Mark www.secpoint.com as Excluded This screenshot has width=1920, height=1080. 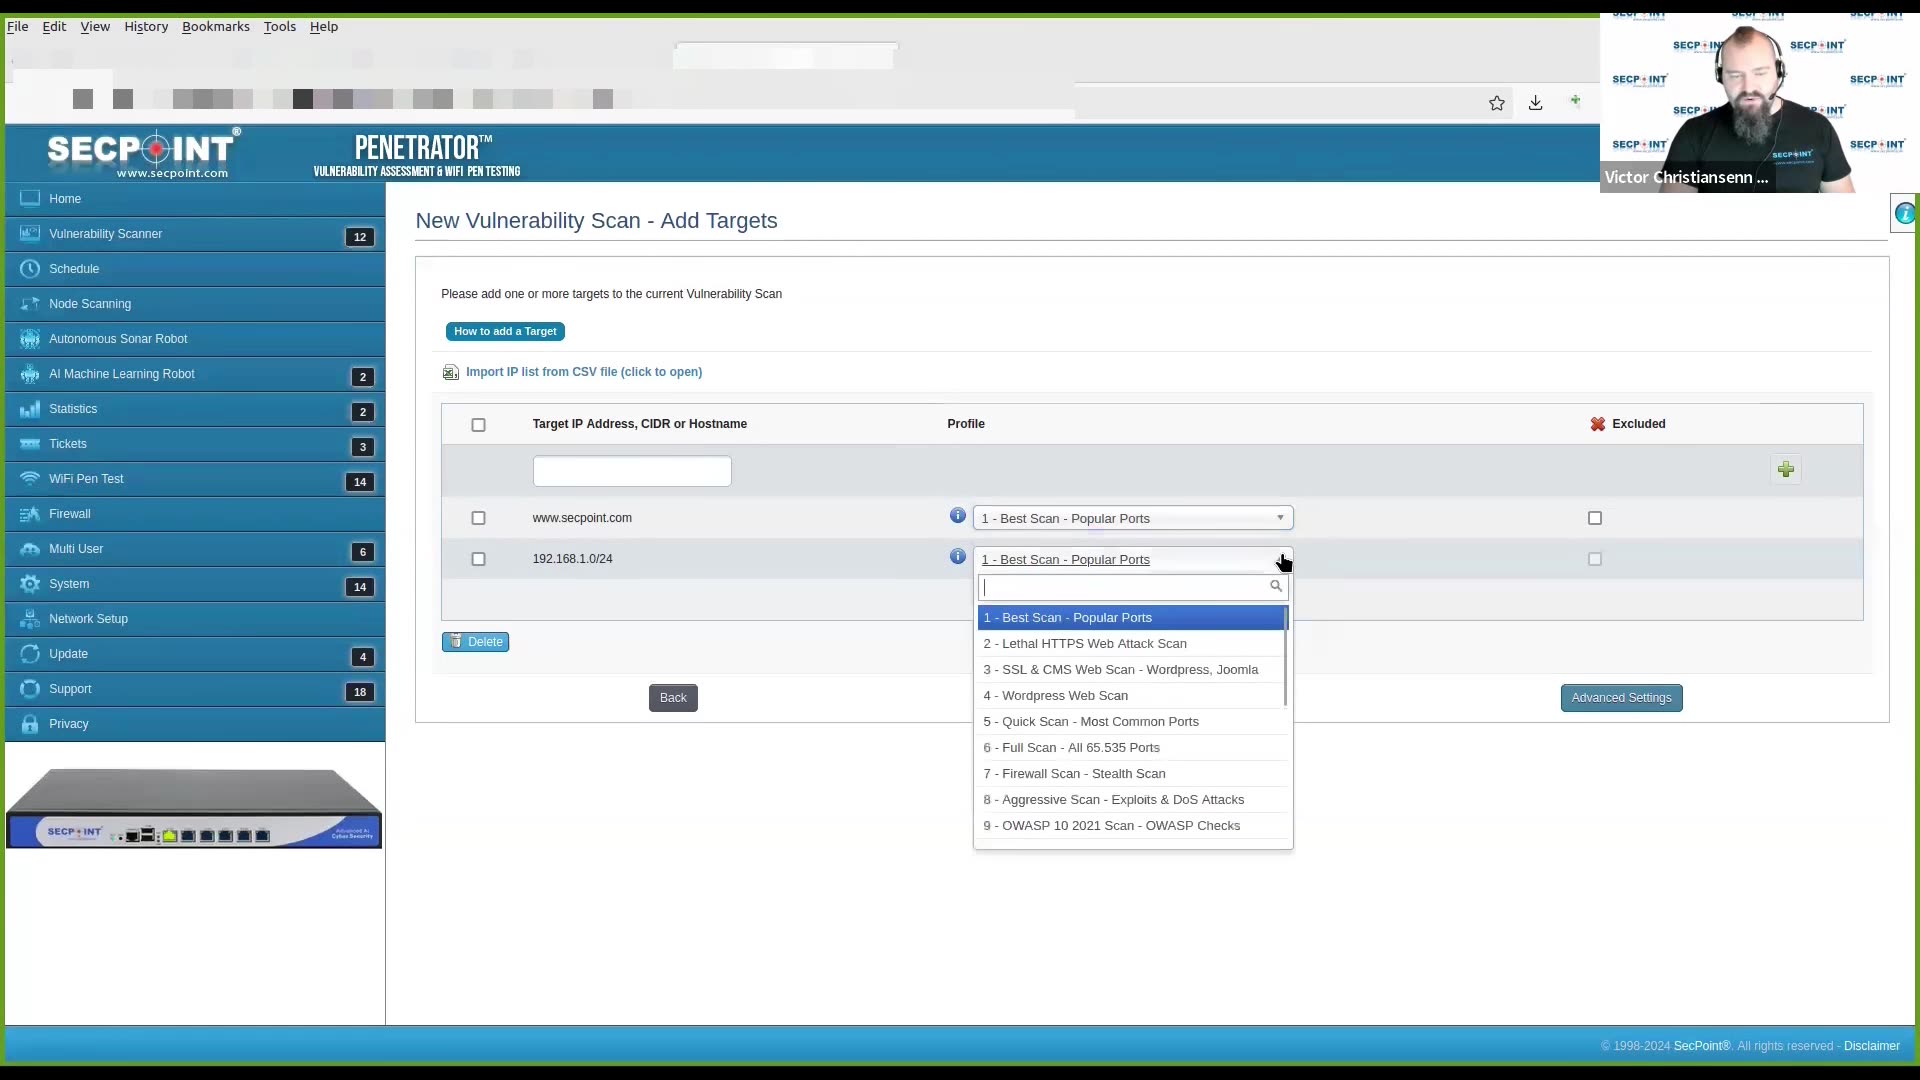[1595, 517]
